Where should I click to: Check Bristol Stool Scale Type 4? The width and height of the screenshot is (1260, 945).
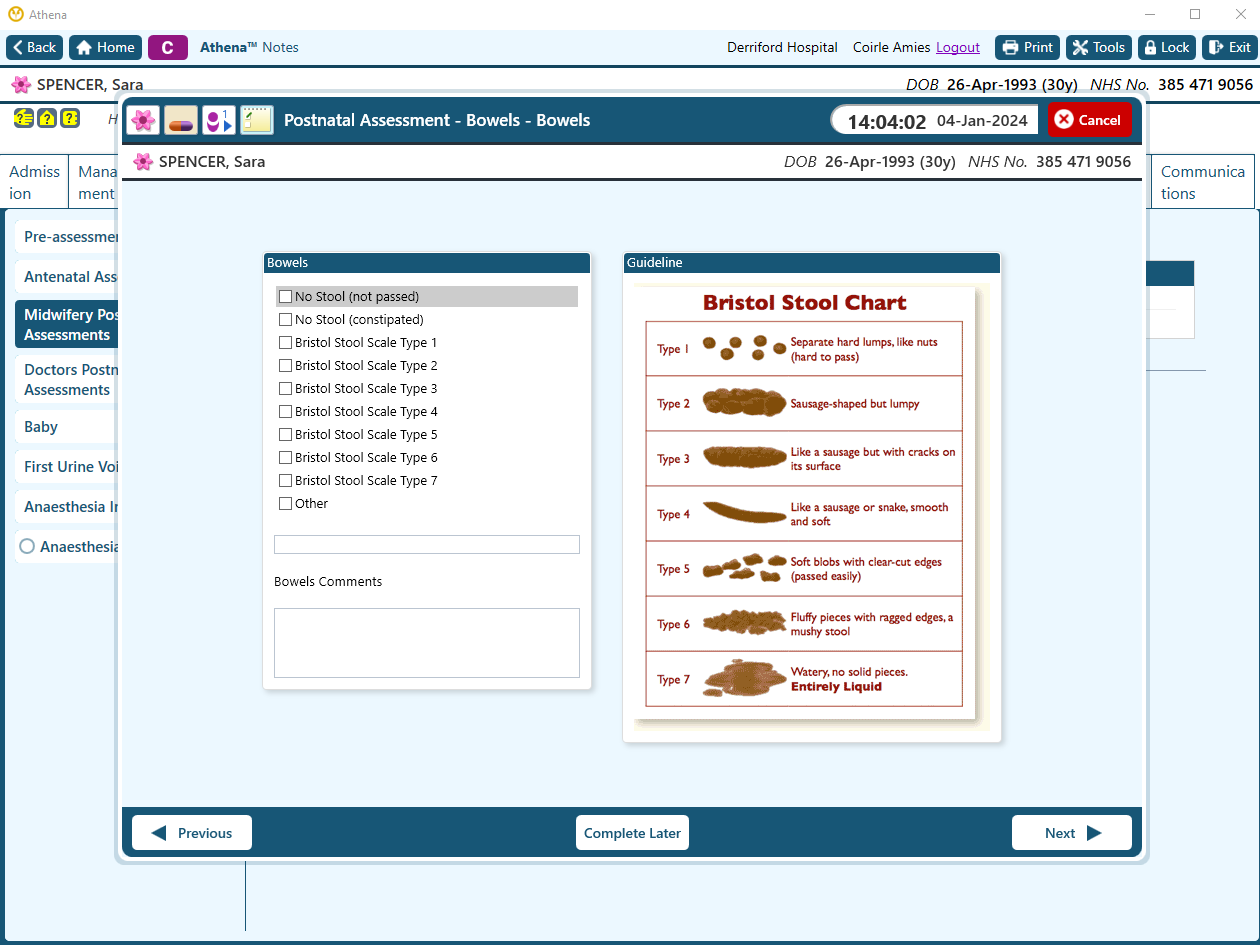pos(286,412)
